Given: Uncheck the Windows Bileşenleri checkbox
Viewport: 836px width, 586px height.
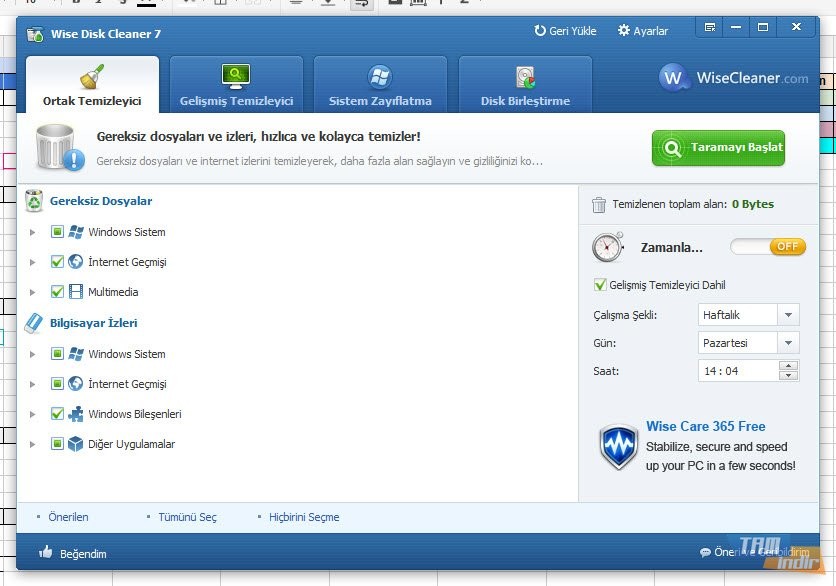Looking at the screenshot, I should tap(57, 413).
